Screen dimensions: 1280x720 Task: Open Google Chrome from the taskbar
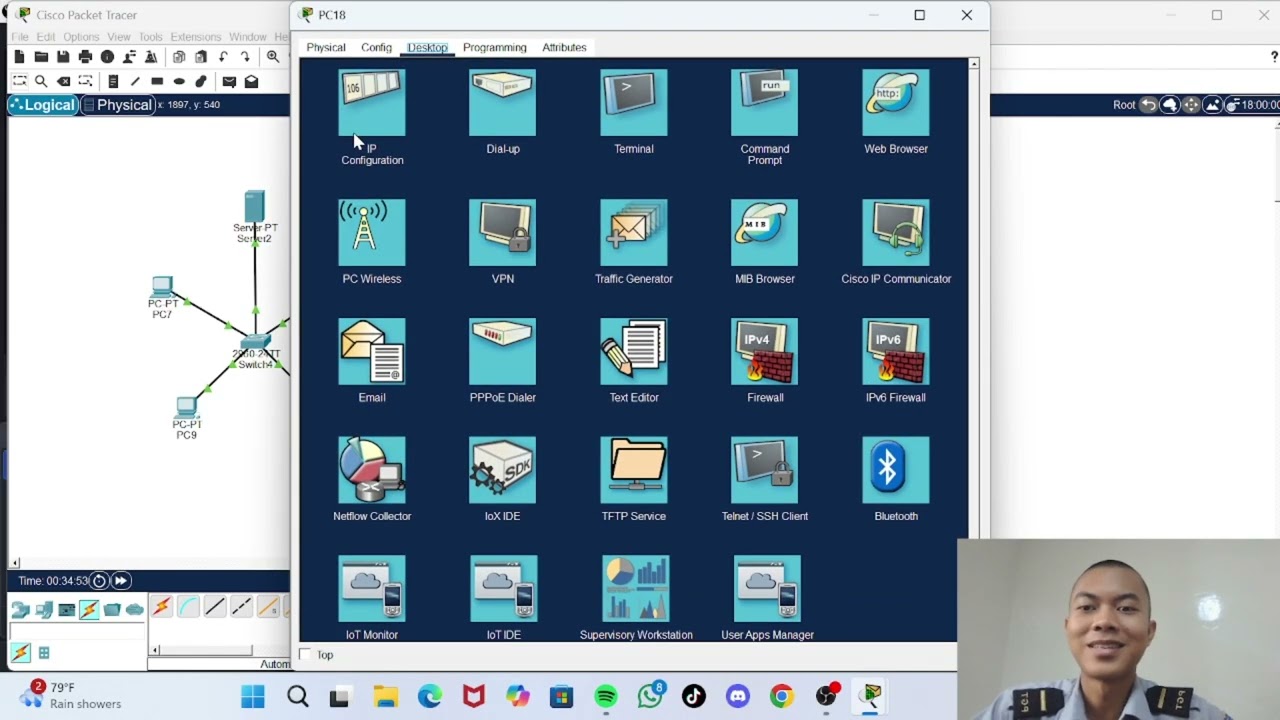(x=782, y=696)
